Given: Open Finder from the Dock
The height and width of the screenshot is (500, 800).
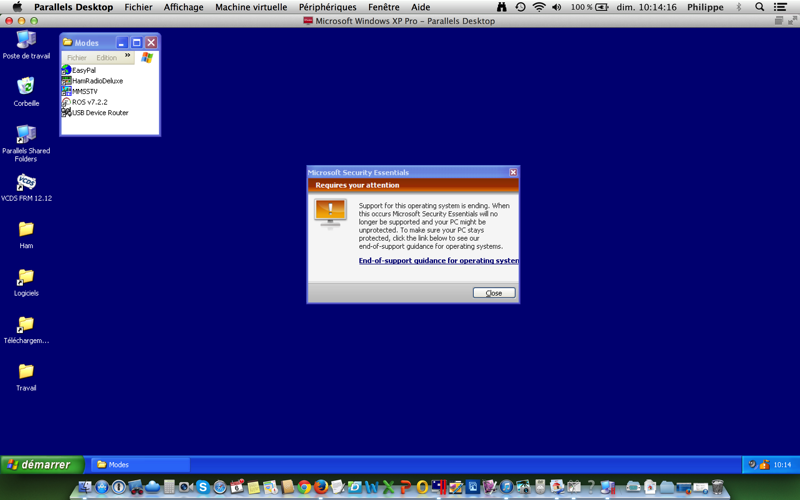Looking at the screenshot, I should [85, 487].
